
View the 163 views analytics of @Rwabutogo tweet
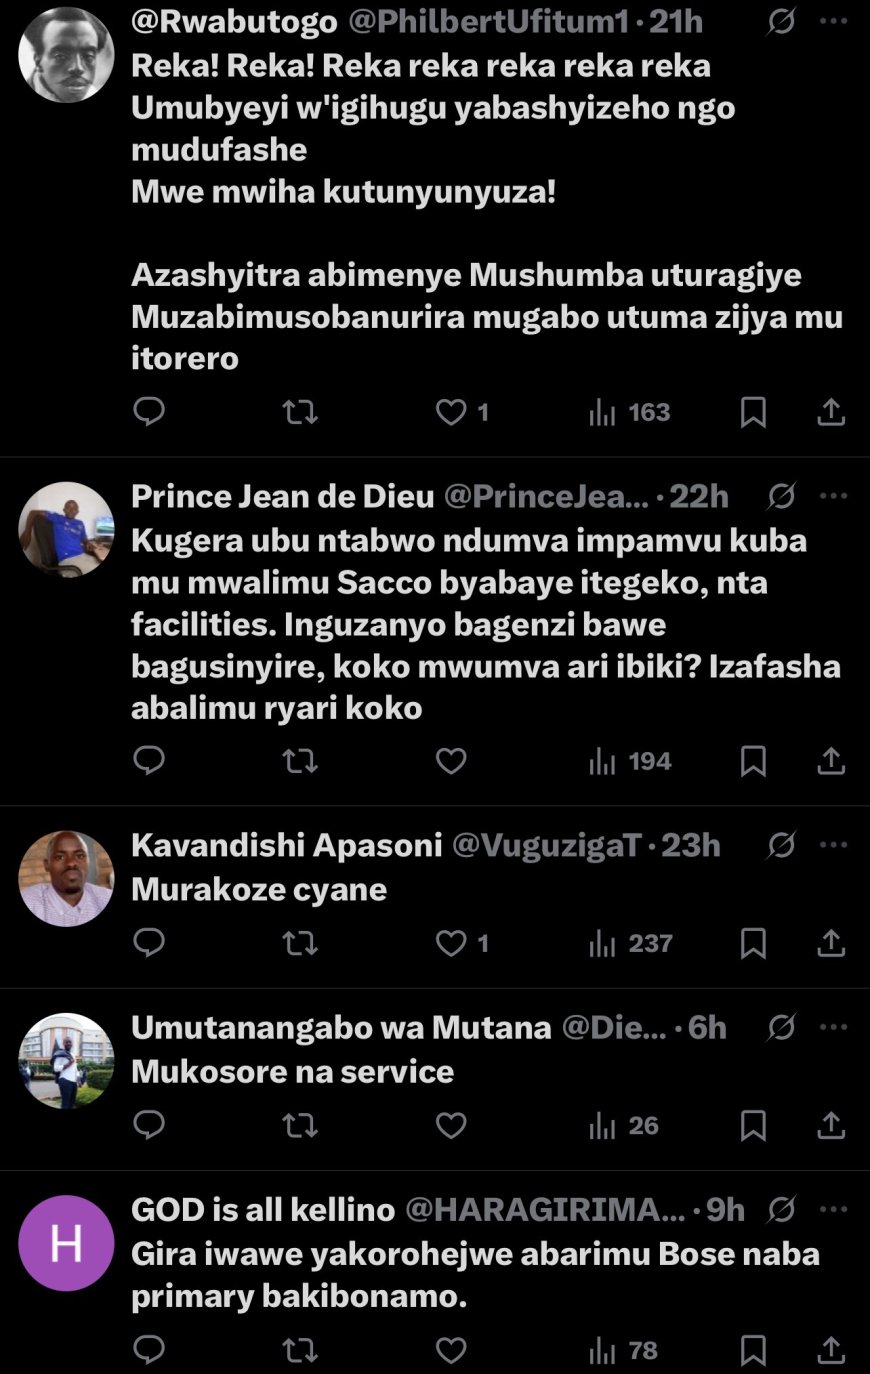tap(630, 411)
